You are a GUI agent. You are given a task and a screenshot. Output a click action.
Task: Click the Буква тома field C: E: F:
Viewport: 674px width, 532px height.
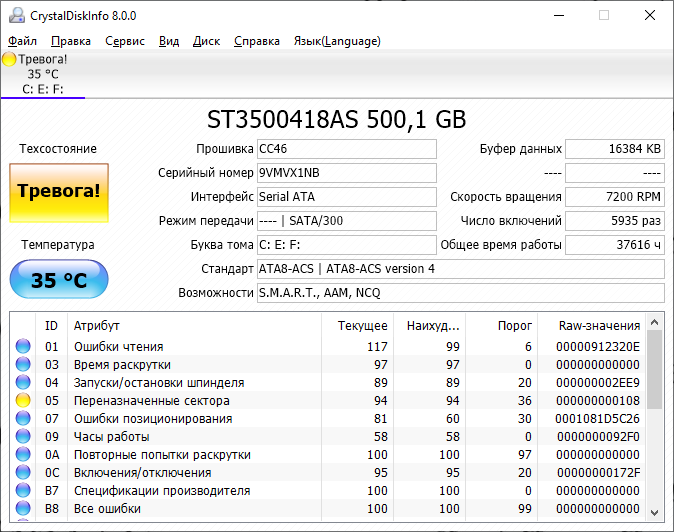point(347,245)
